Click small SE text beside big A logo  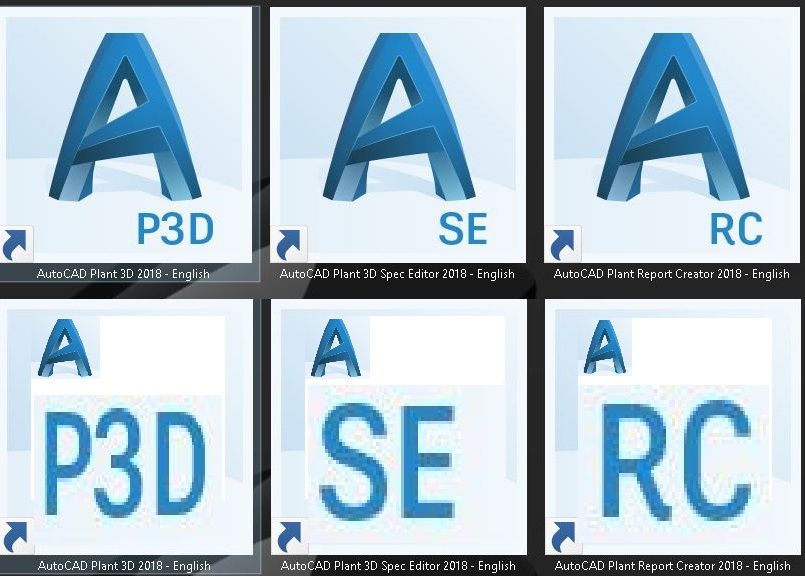point(463,229)
